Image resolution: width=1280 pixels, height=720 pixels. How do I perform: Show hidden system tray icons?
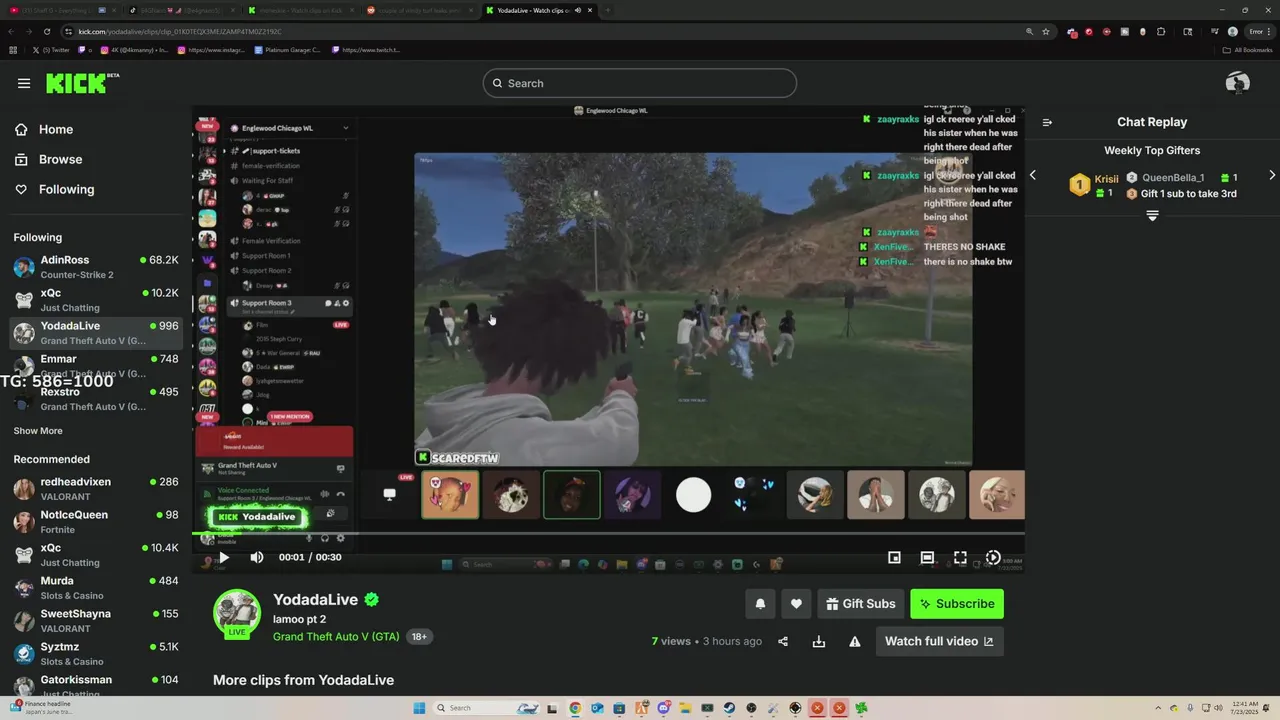point(1158,708)
